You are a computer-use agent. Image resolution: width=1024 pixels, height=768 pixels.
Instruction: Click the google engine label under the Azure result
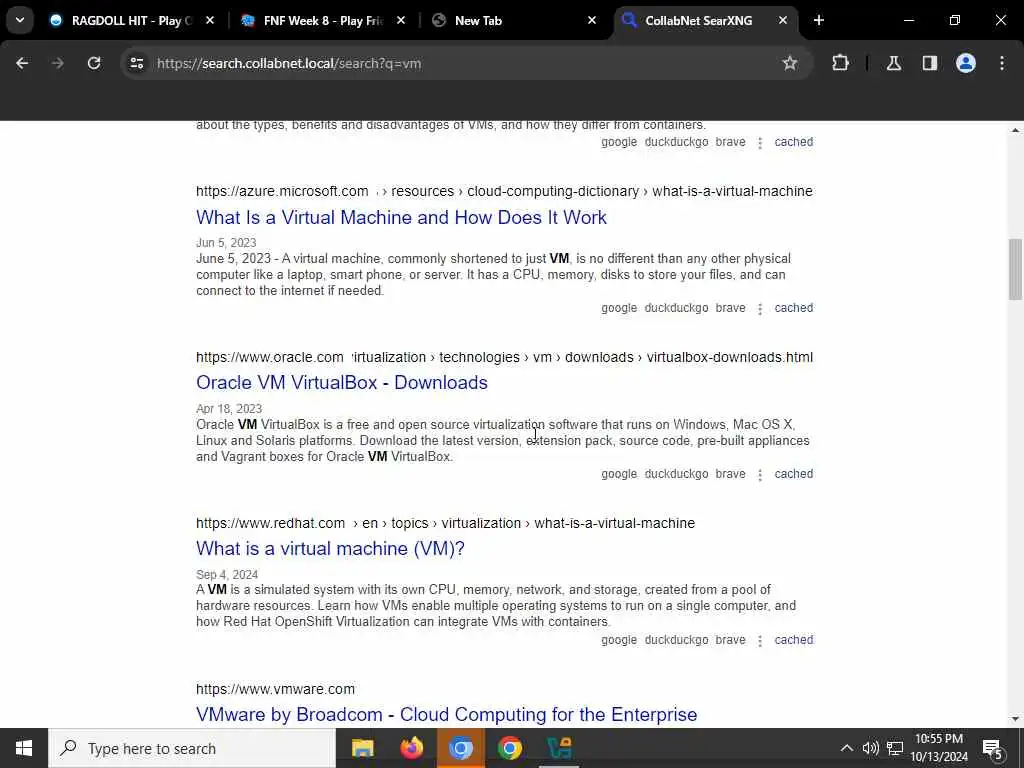(619, 308)
